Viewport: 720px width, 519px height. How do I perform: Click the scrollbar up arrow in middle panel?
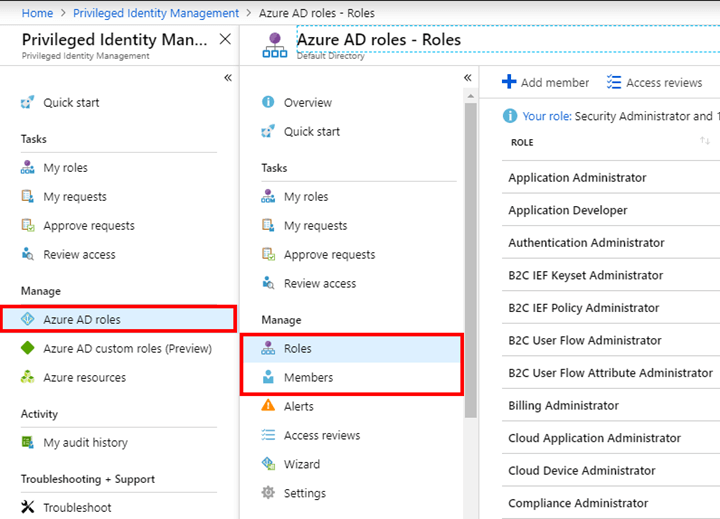click(470, 96)
